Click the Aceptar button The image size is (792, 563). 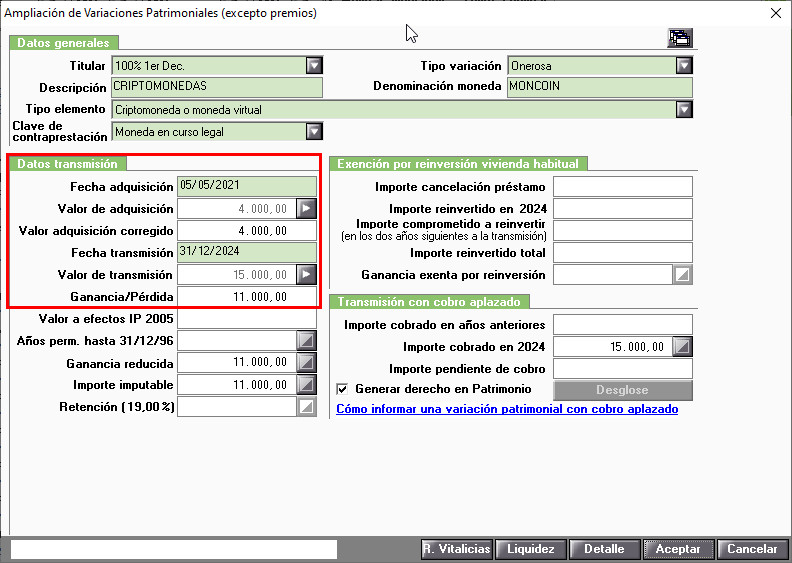tap(678, 549)
